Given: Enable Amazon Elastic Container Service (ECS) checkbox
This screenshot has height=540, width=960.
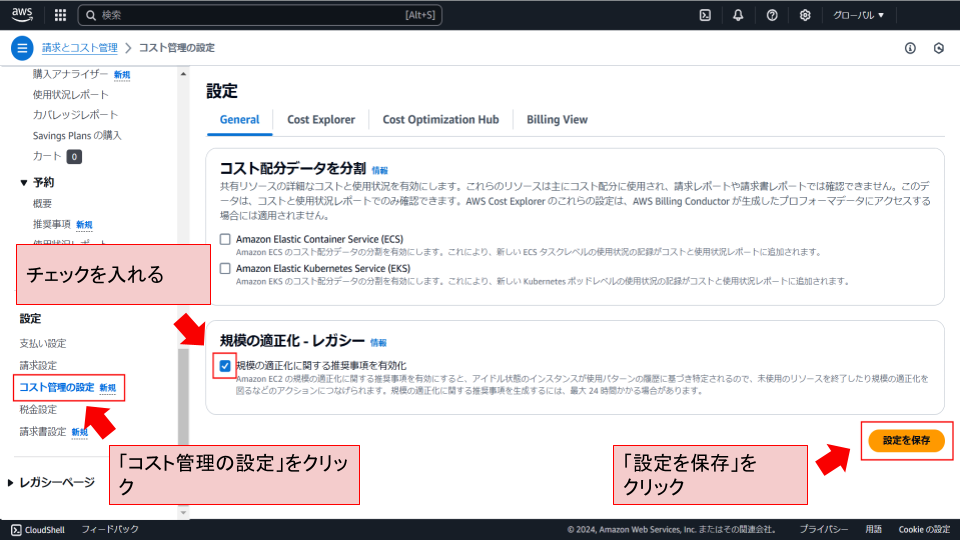Looking at the screenshot, I should tap(225, 239).
